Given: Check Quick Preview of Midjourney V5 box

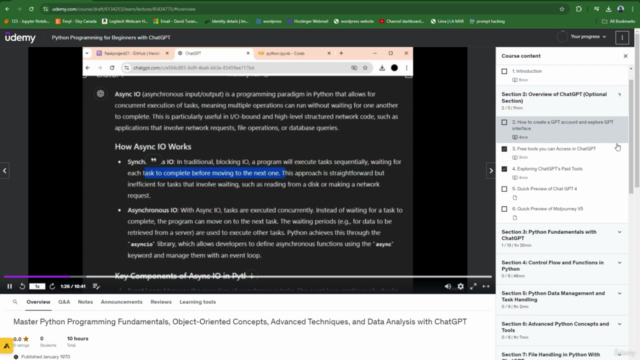Looking at the screenshot, I should [x=504, y=209].
